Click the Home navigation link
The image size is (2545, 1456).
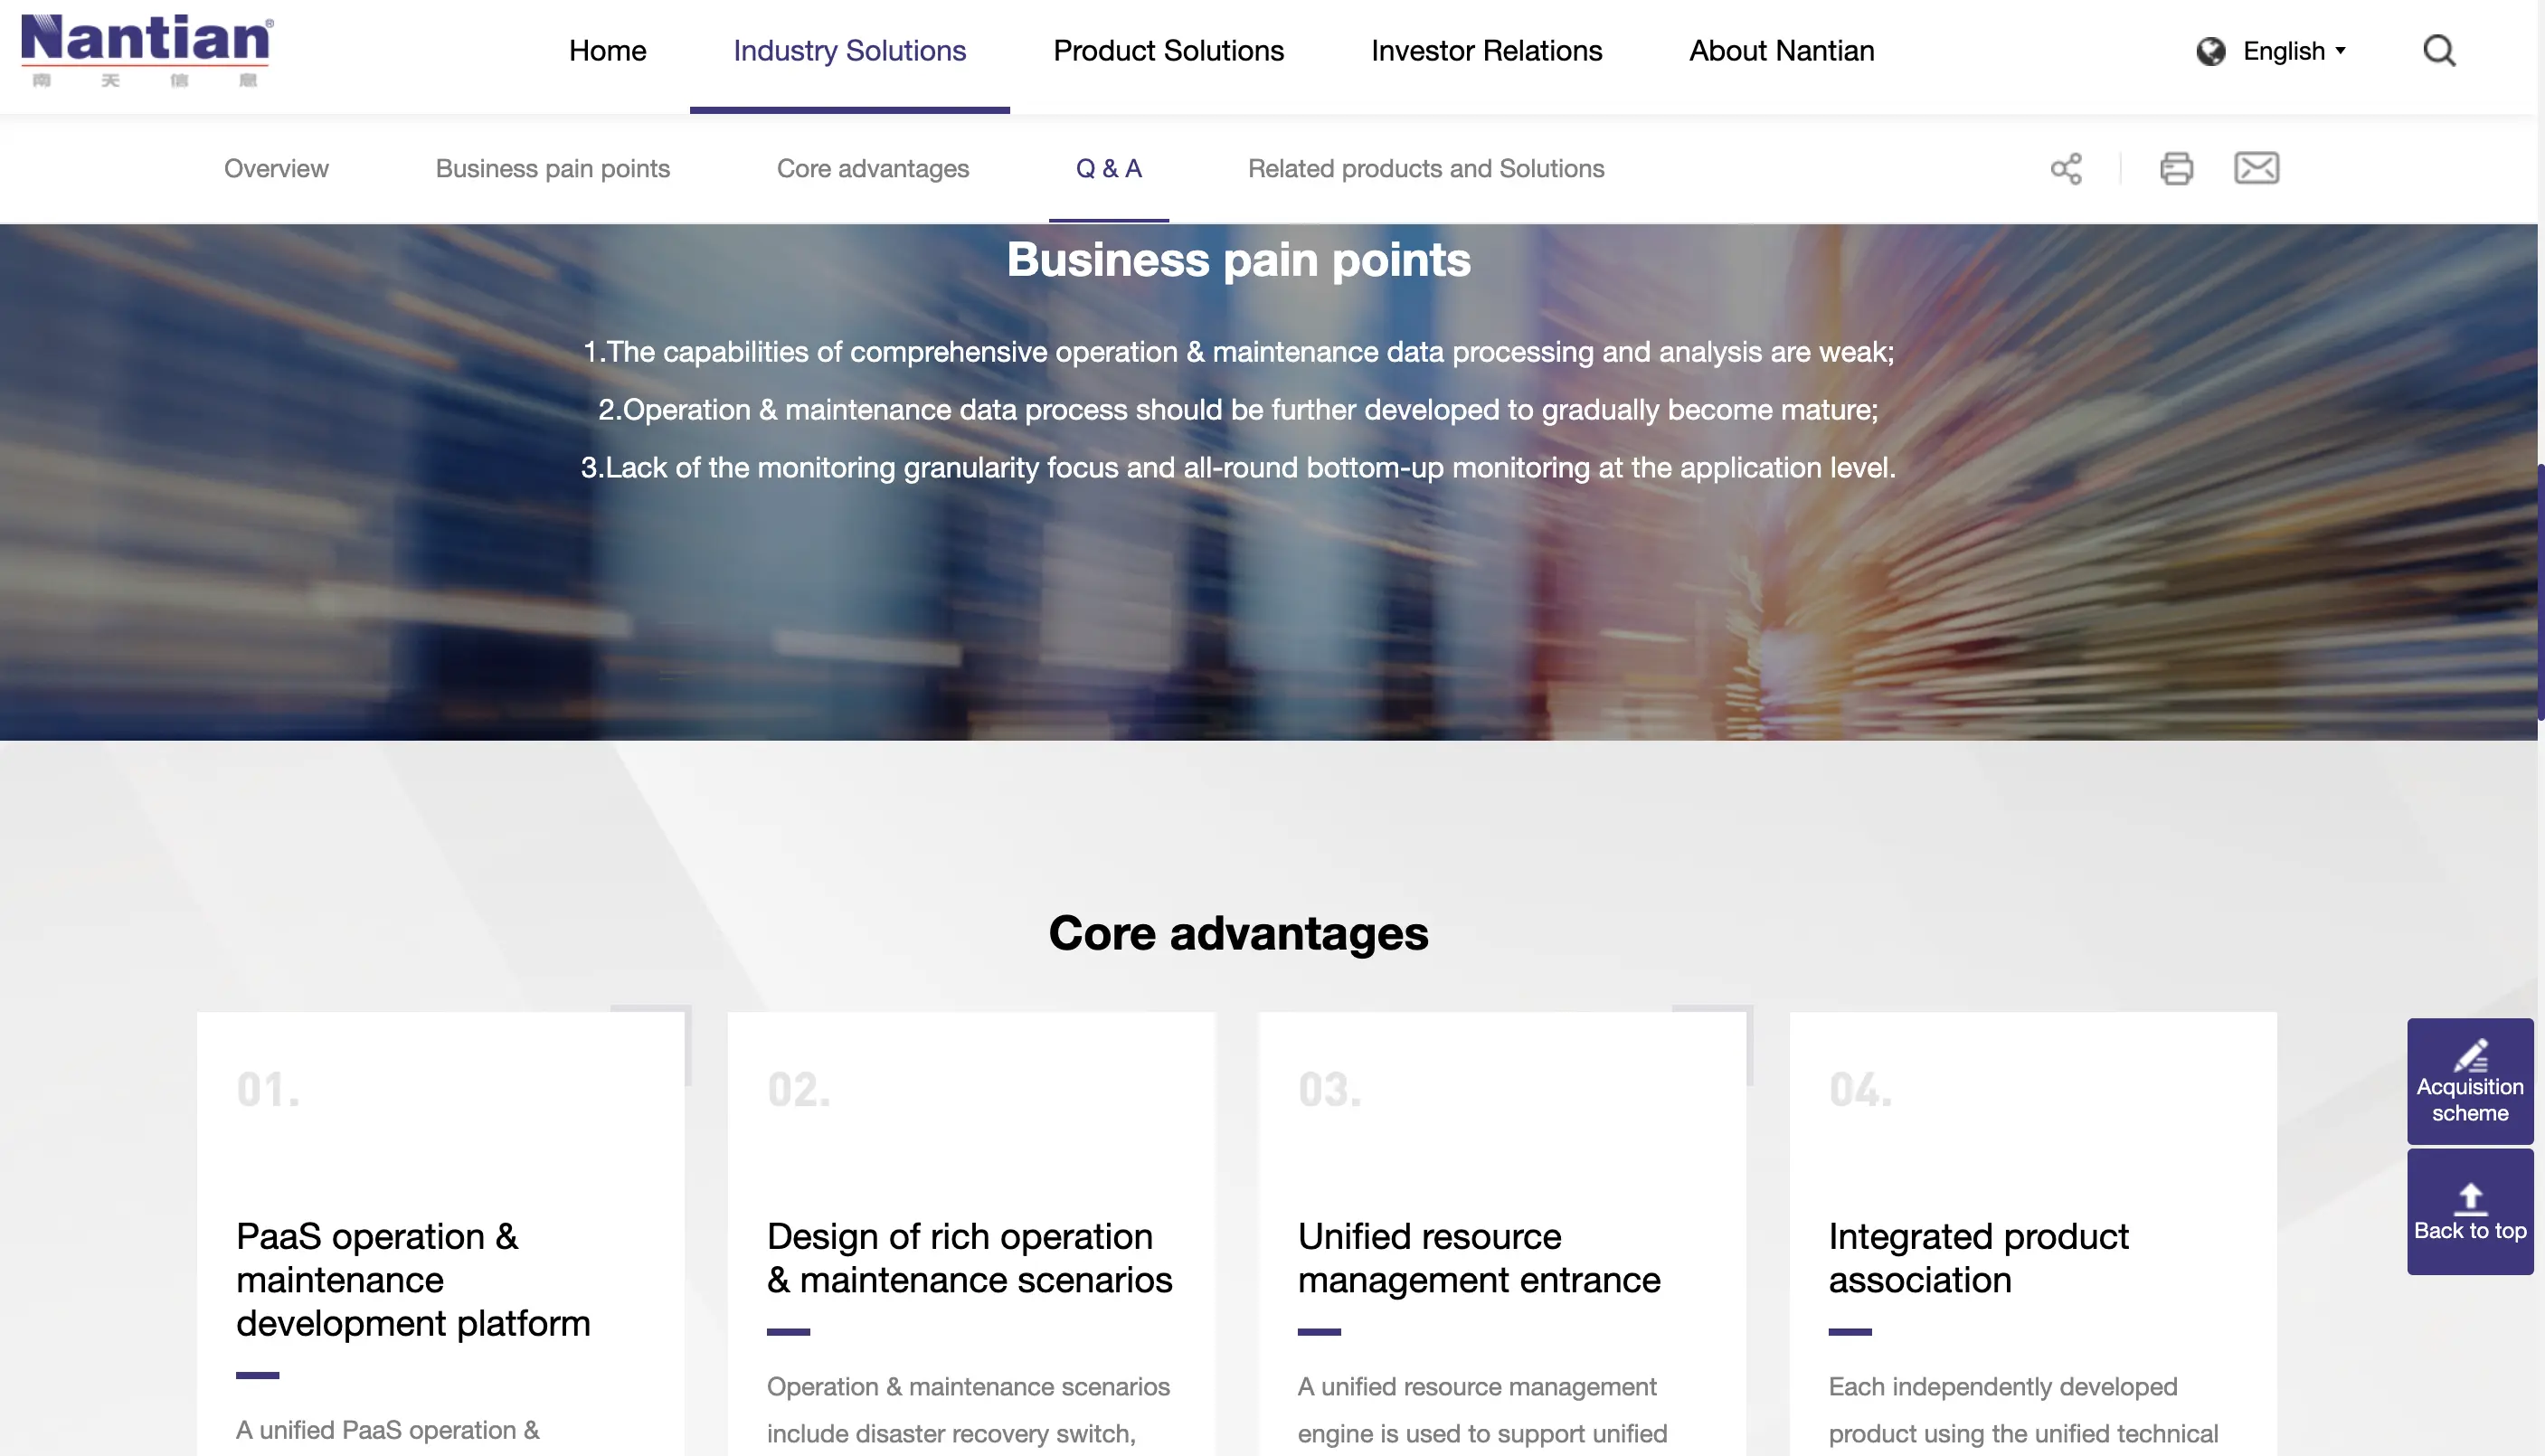(x=607, y=51)
